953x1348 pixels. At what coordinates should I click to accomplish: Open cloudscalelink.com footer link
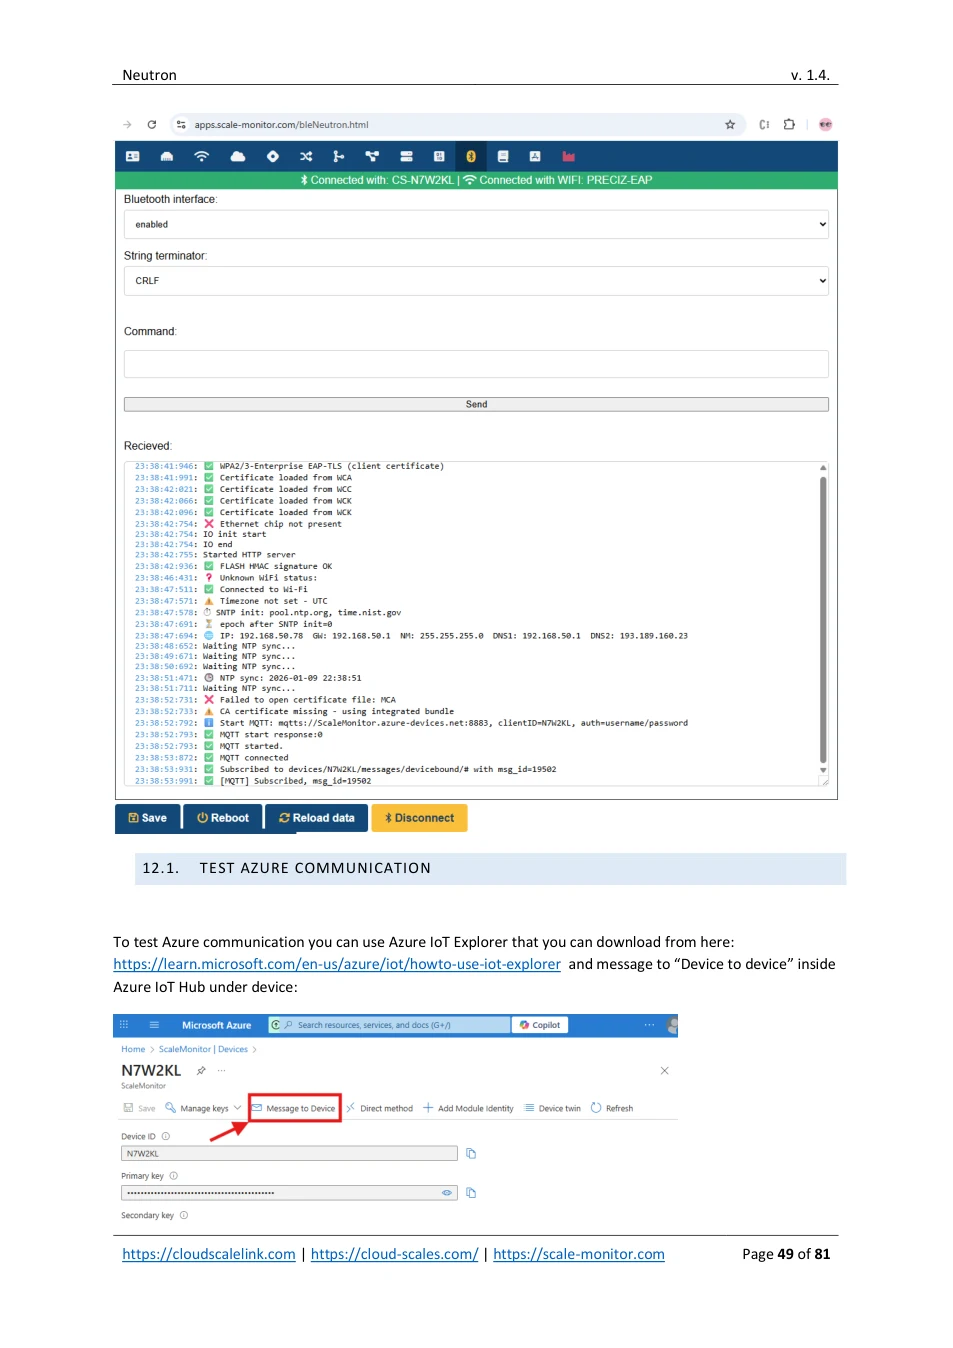pyautogui.click(x=209, y=1254)
